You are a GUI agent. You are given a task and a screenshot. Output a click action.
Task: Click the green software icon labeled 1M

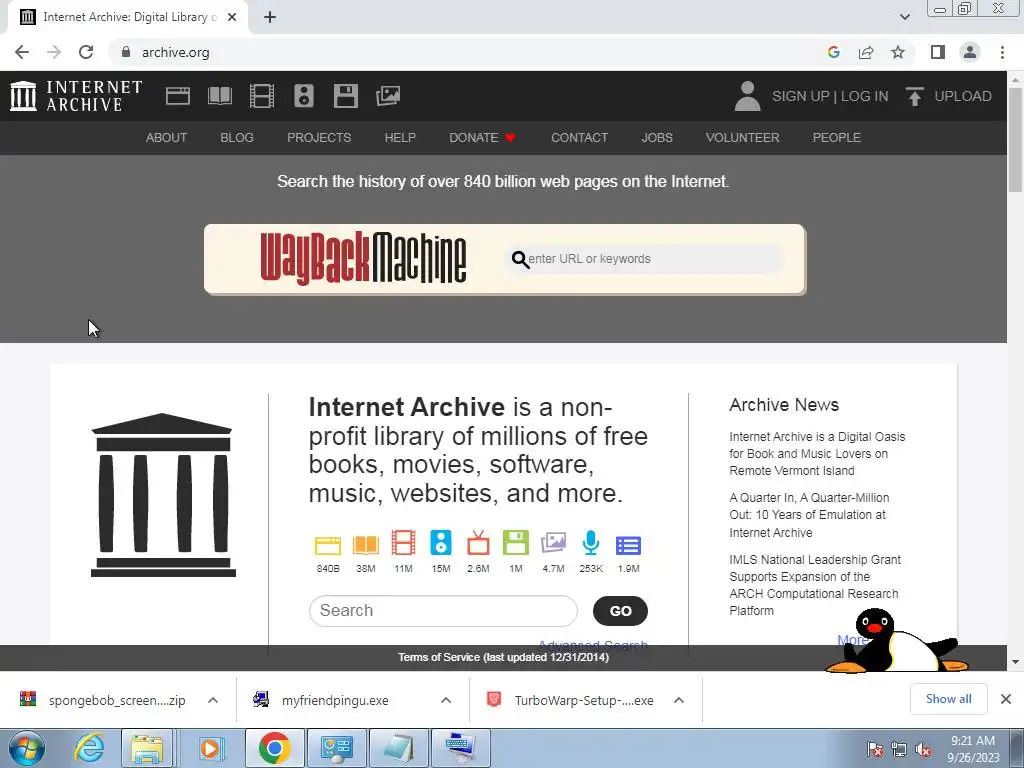[x=516, y=543]
